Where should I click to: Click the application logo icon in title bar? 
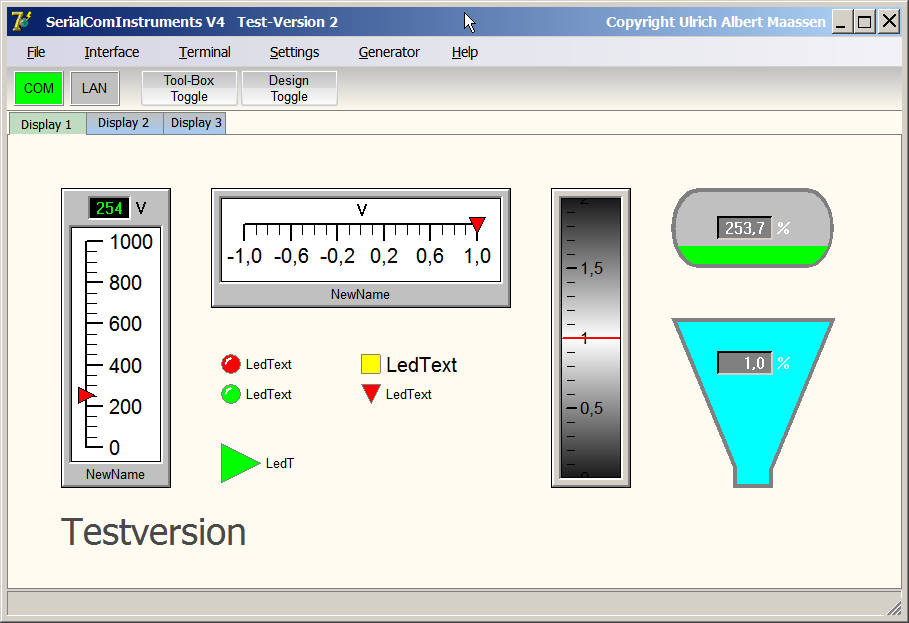(x=22, y=21)
